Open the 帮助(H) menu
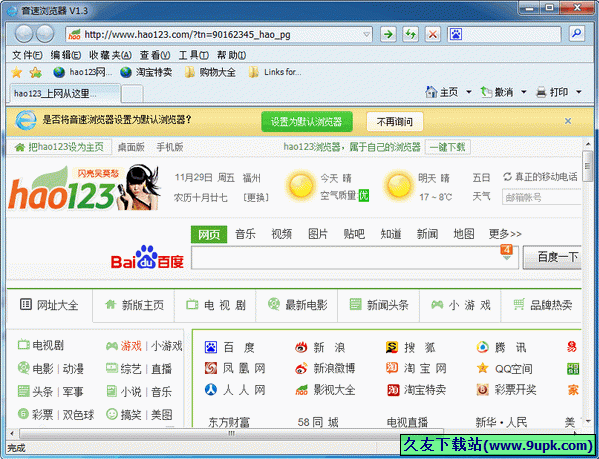The image size is (599, 459). [231, 55]
